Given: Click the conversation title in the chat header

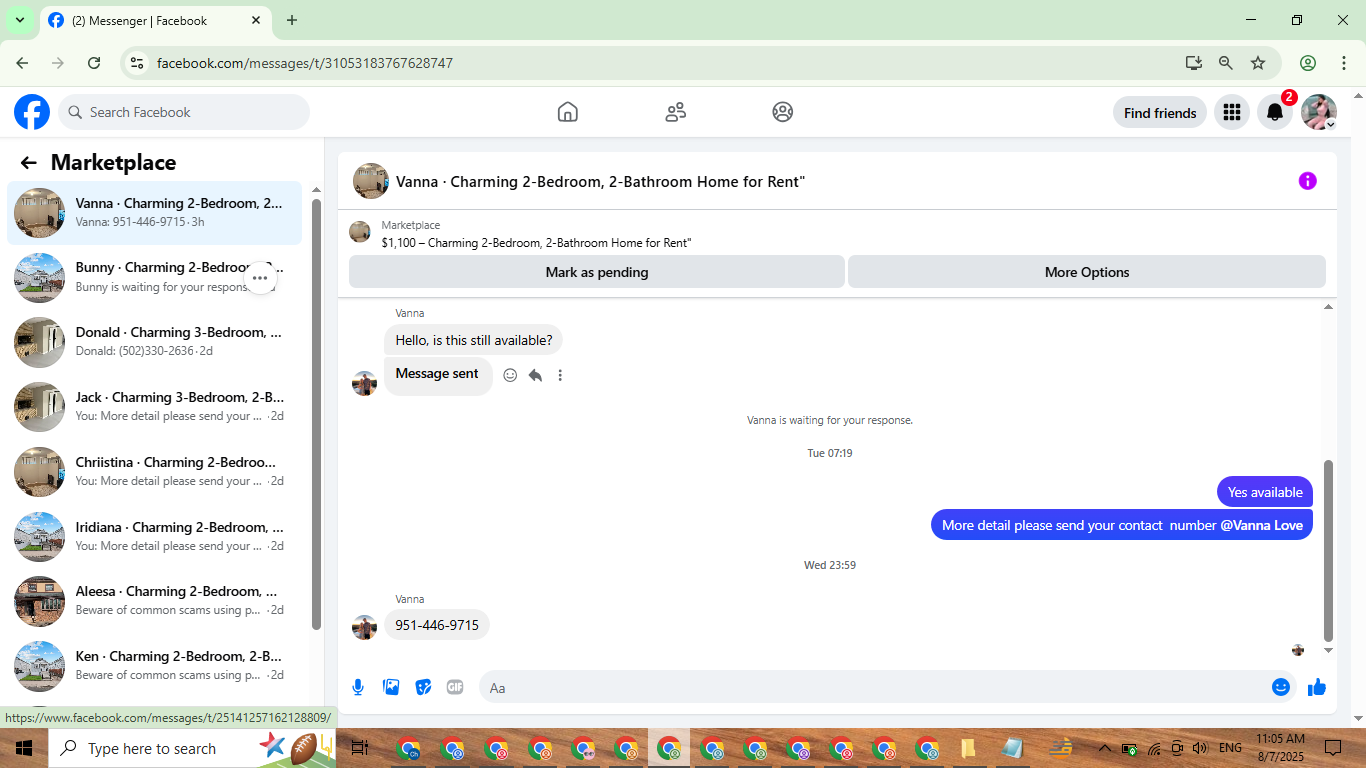Looking at the screenshot, I should pos(600,181).
